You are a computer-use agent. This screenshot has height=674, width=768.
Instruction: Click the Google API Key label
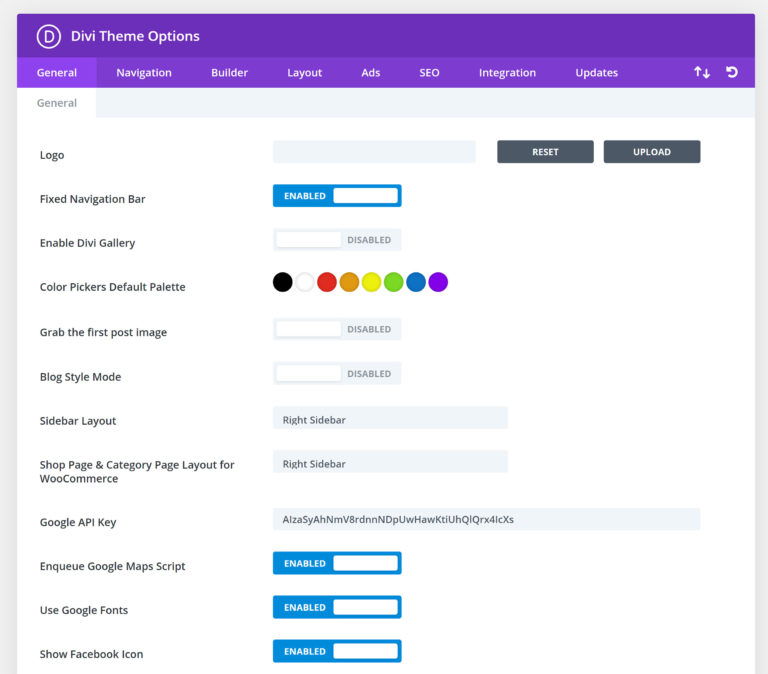78,522
